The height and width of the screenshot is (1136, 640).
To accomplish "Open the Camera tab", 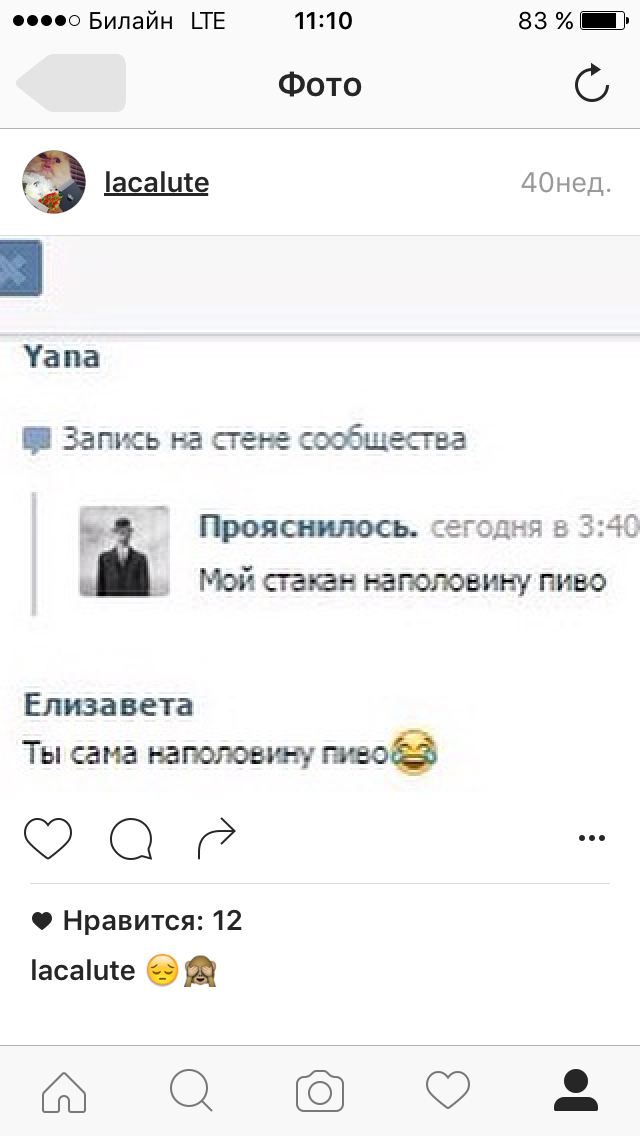I will 320,1091.
